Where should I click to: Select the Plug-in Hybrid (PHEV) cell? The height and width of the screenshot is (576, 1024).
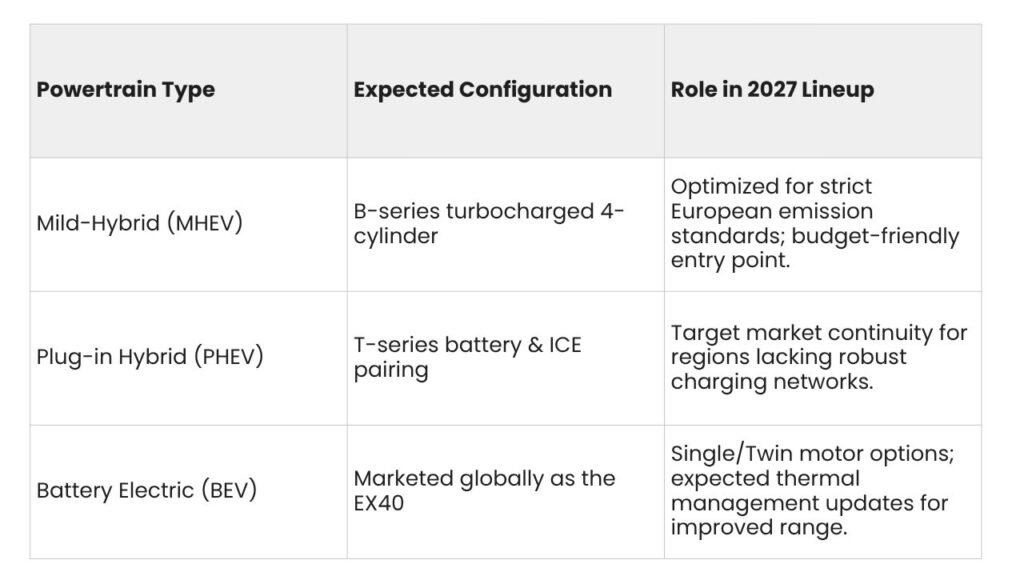pos(188,359)
